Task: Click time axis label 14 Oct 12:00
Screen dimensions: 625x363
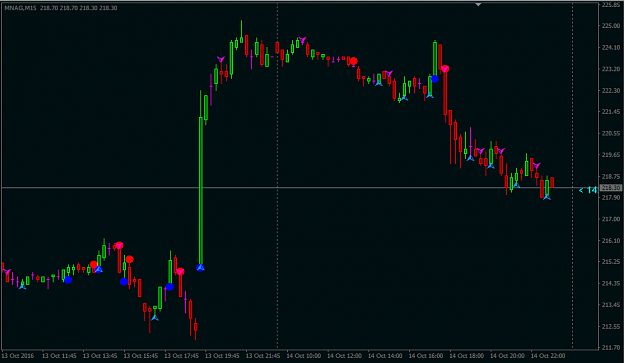Action: 344,355
